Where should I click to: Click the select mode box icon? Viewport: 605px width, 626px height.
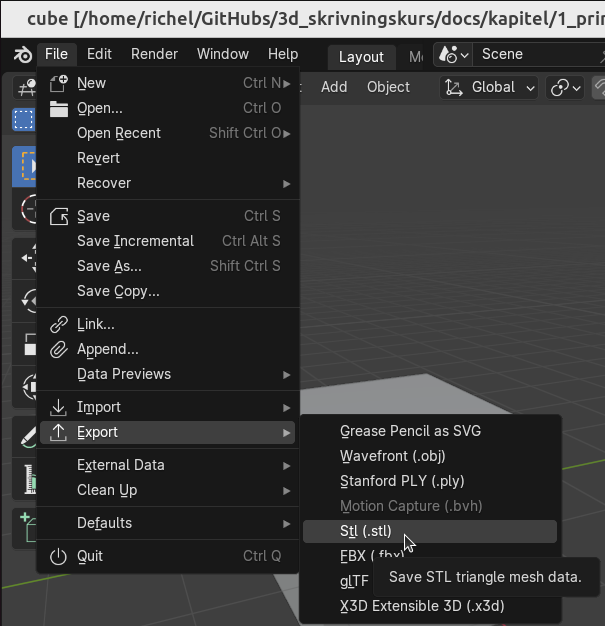click(x=24, y=119)
